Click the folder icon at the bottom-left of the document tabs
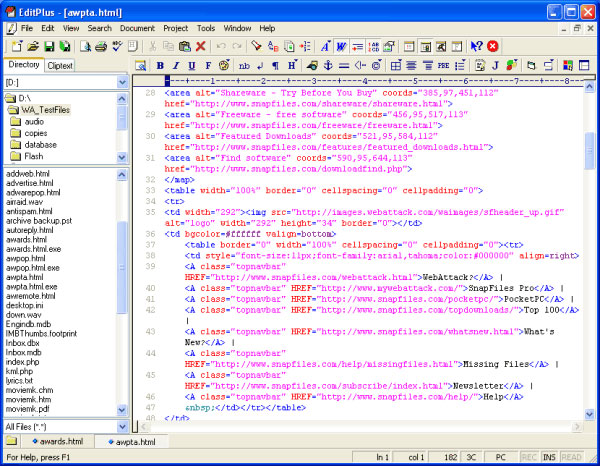The image size is (600, 466). click(x=11, y=441)
